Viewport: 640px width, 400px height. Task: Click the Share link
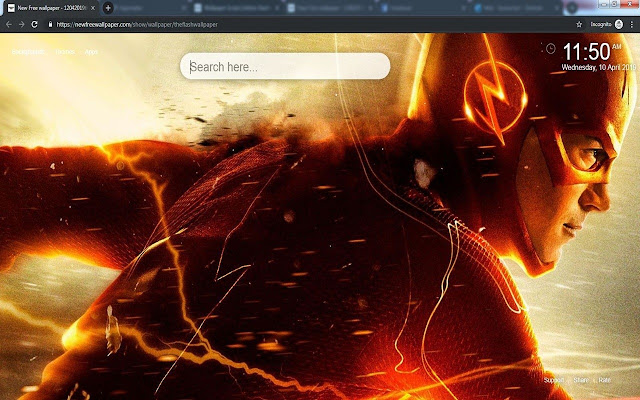click(581, 380)
